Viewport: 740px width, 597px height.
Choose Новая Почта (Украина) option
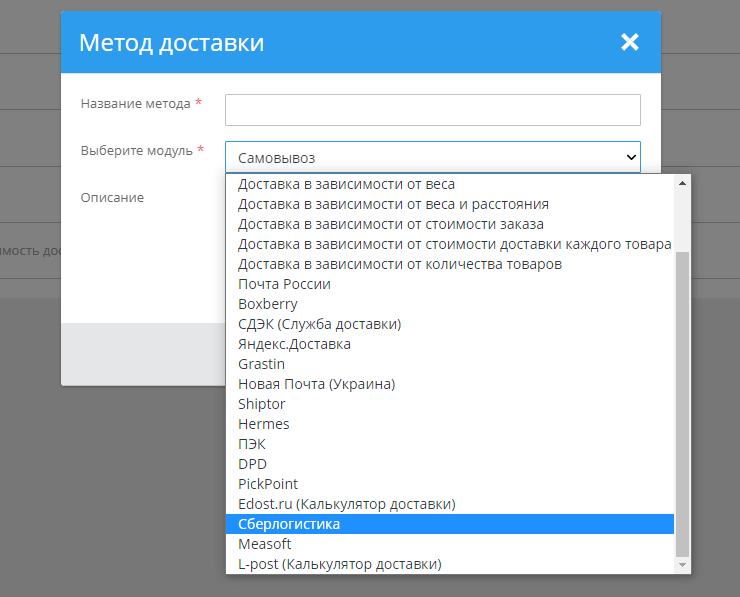316,384
